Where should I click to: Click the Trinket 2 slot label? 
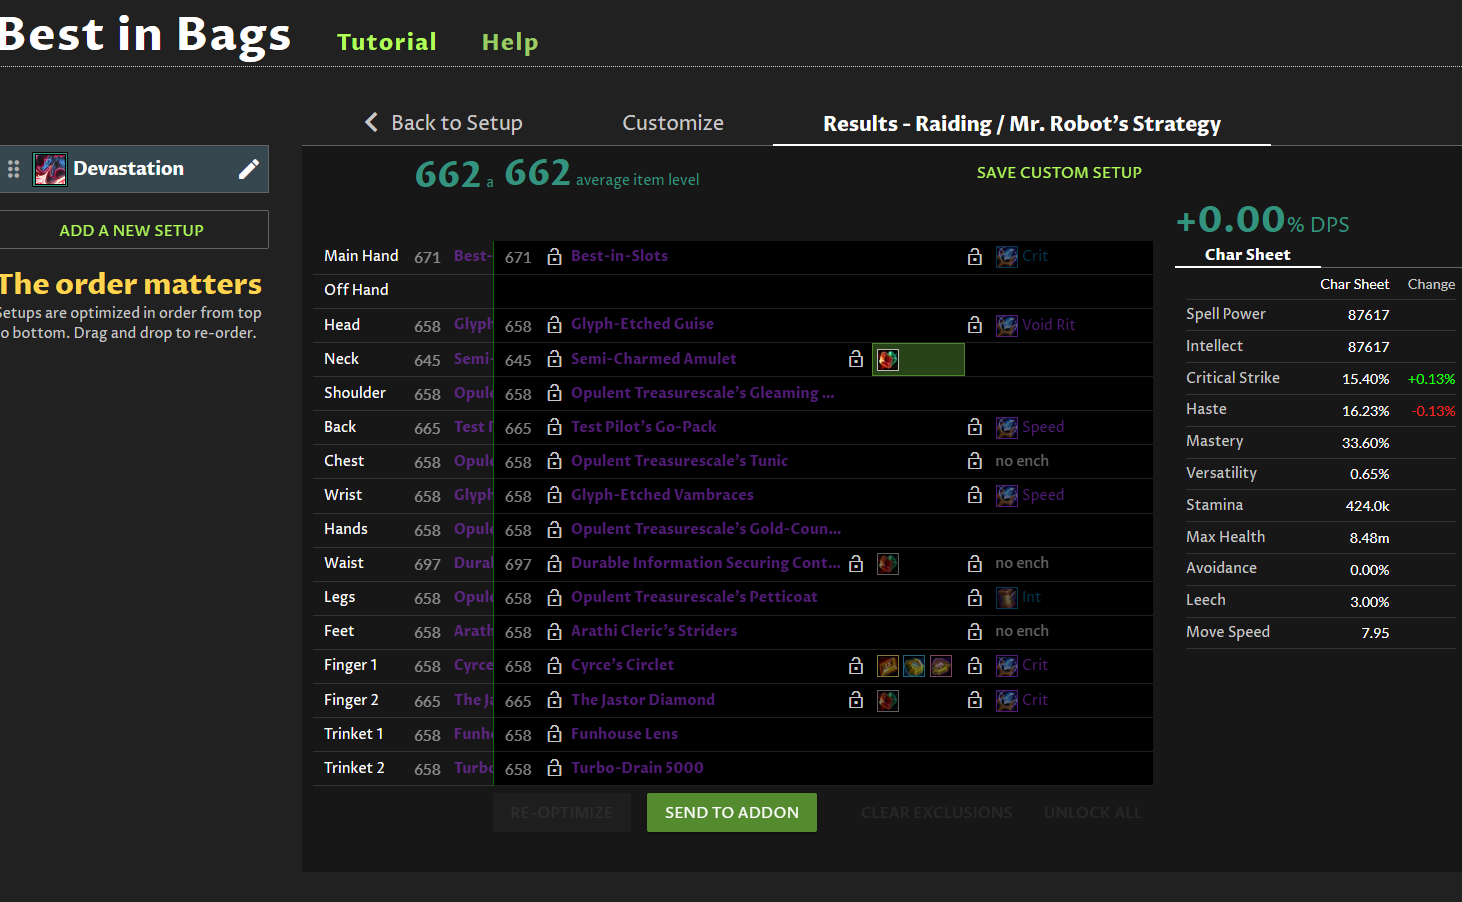[354, 768]
